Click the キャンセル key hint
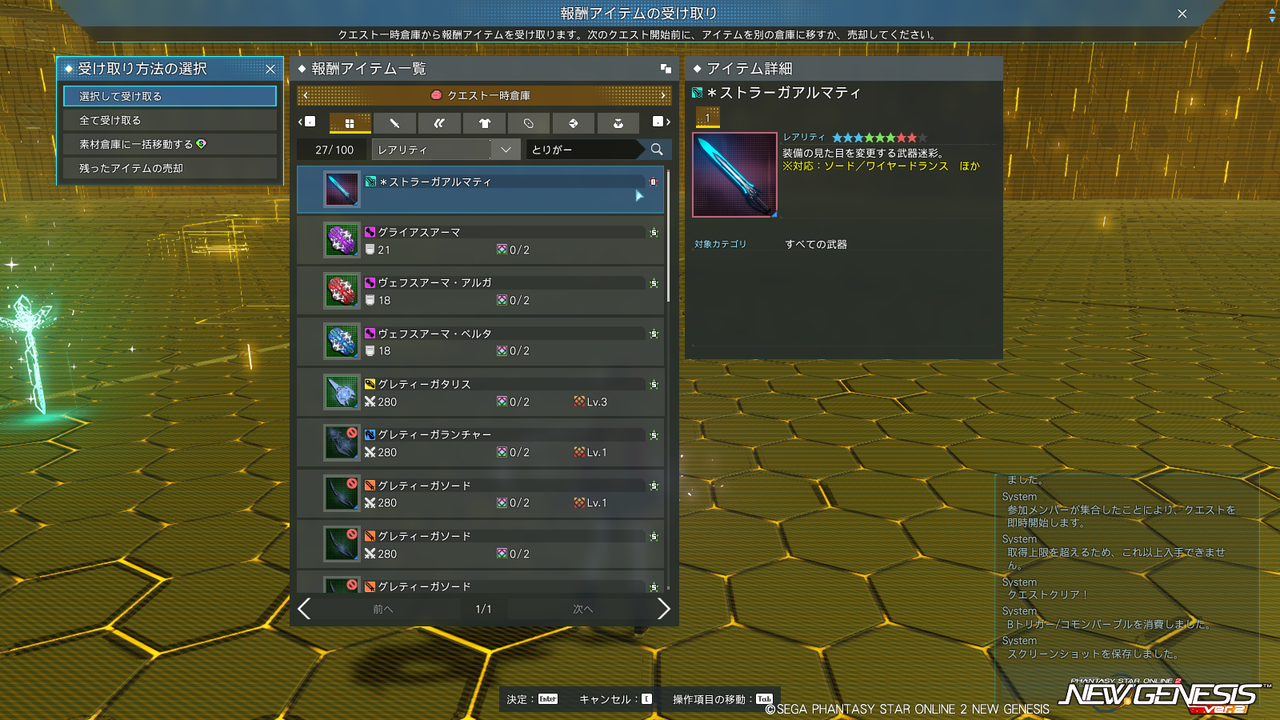Image resolution: width=1280 pixels, height=720 pixels. [x=616, y=699]
